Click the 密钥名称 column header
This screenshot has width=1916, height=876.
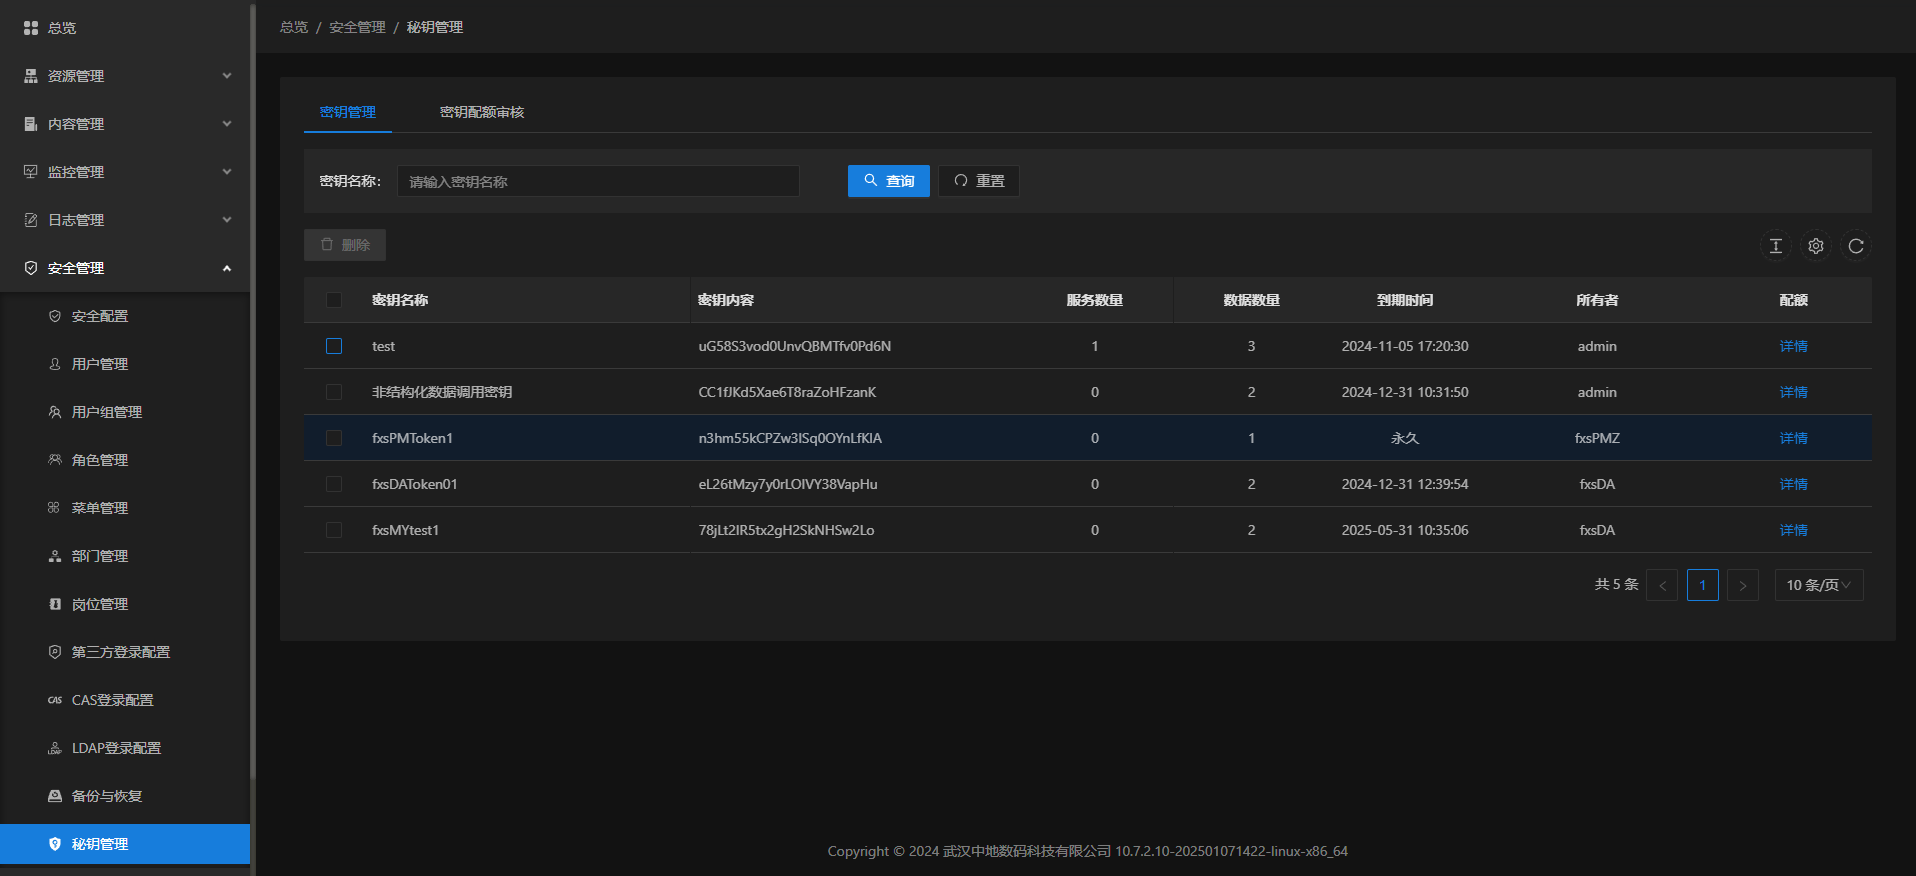400,300
